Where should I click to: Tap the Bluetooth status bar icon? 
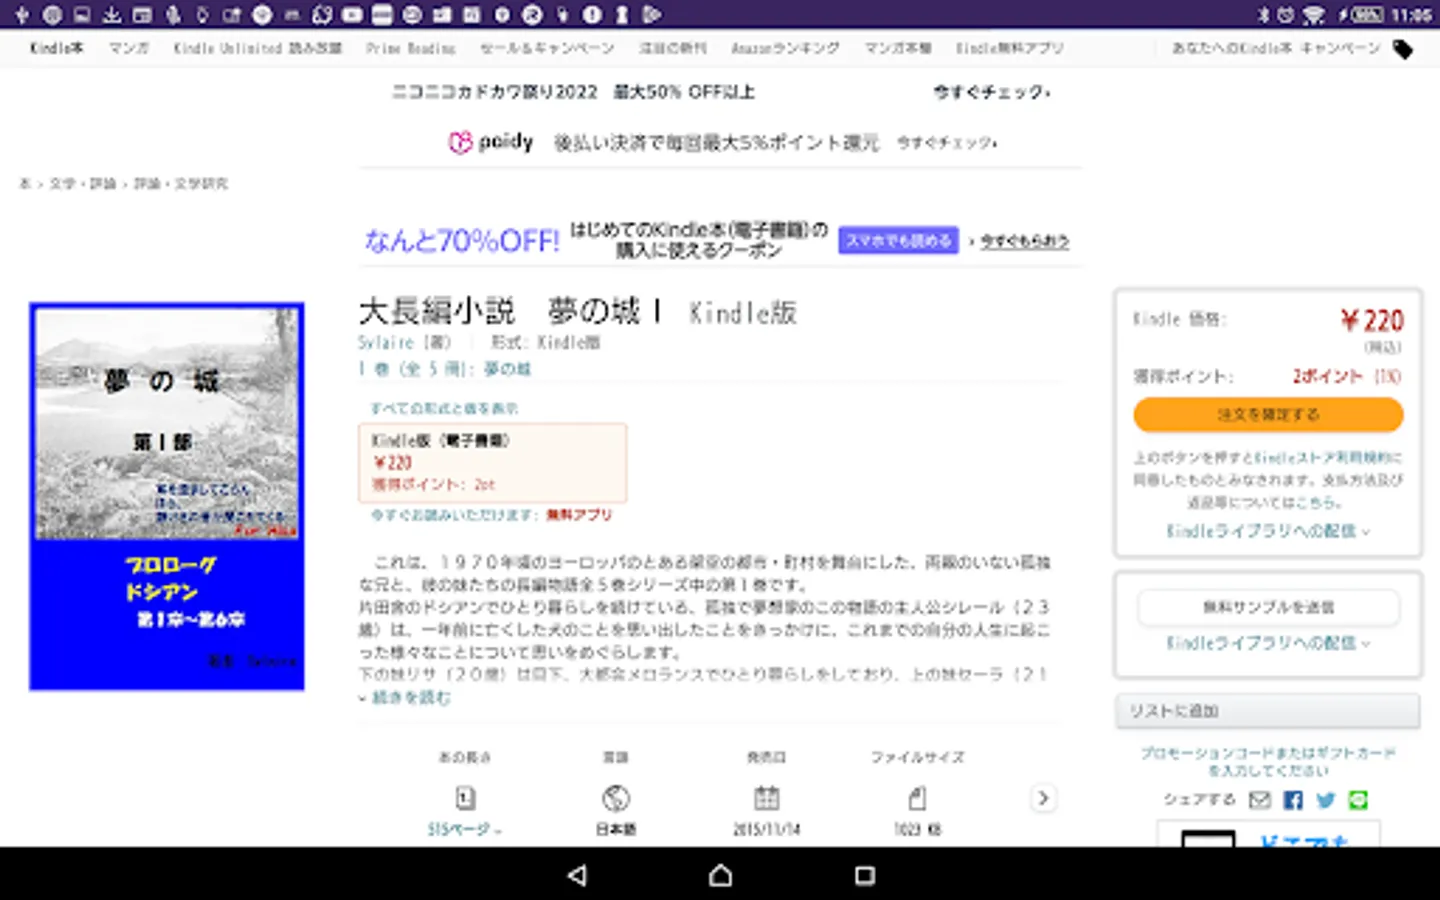(1263, 14)
